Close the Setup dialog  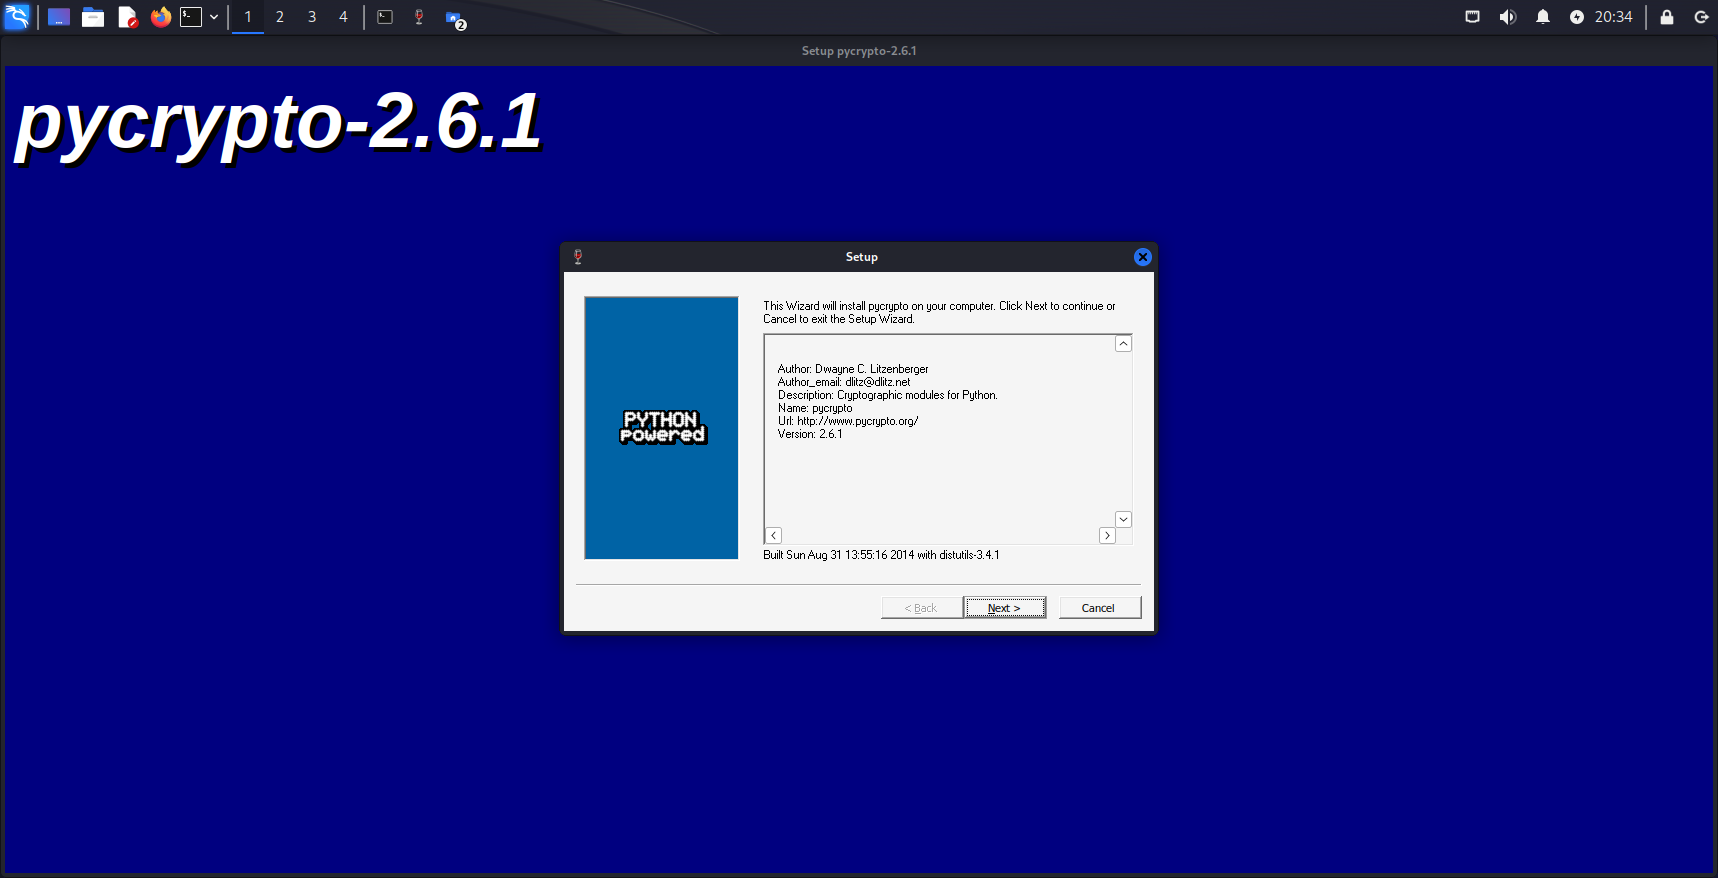[x=1143, y=257]
